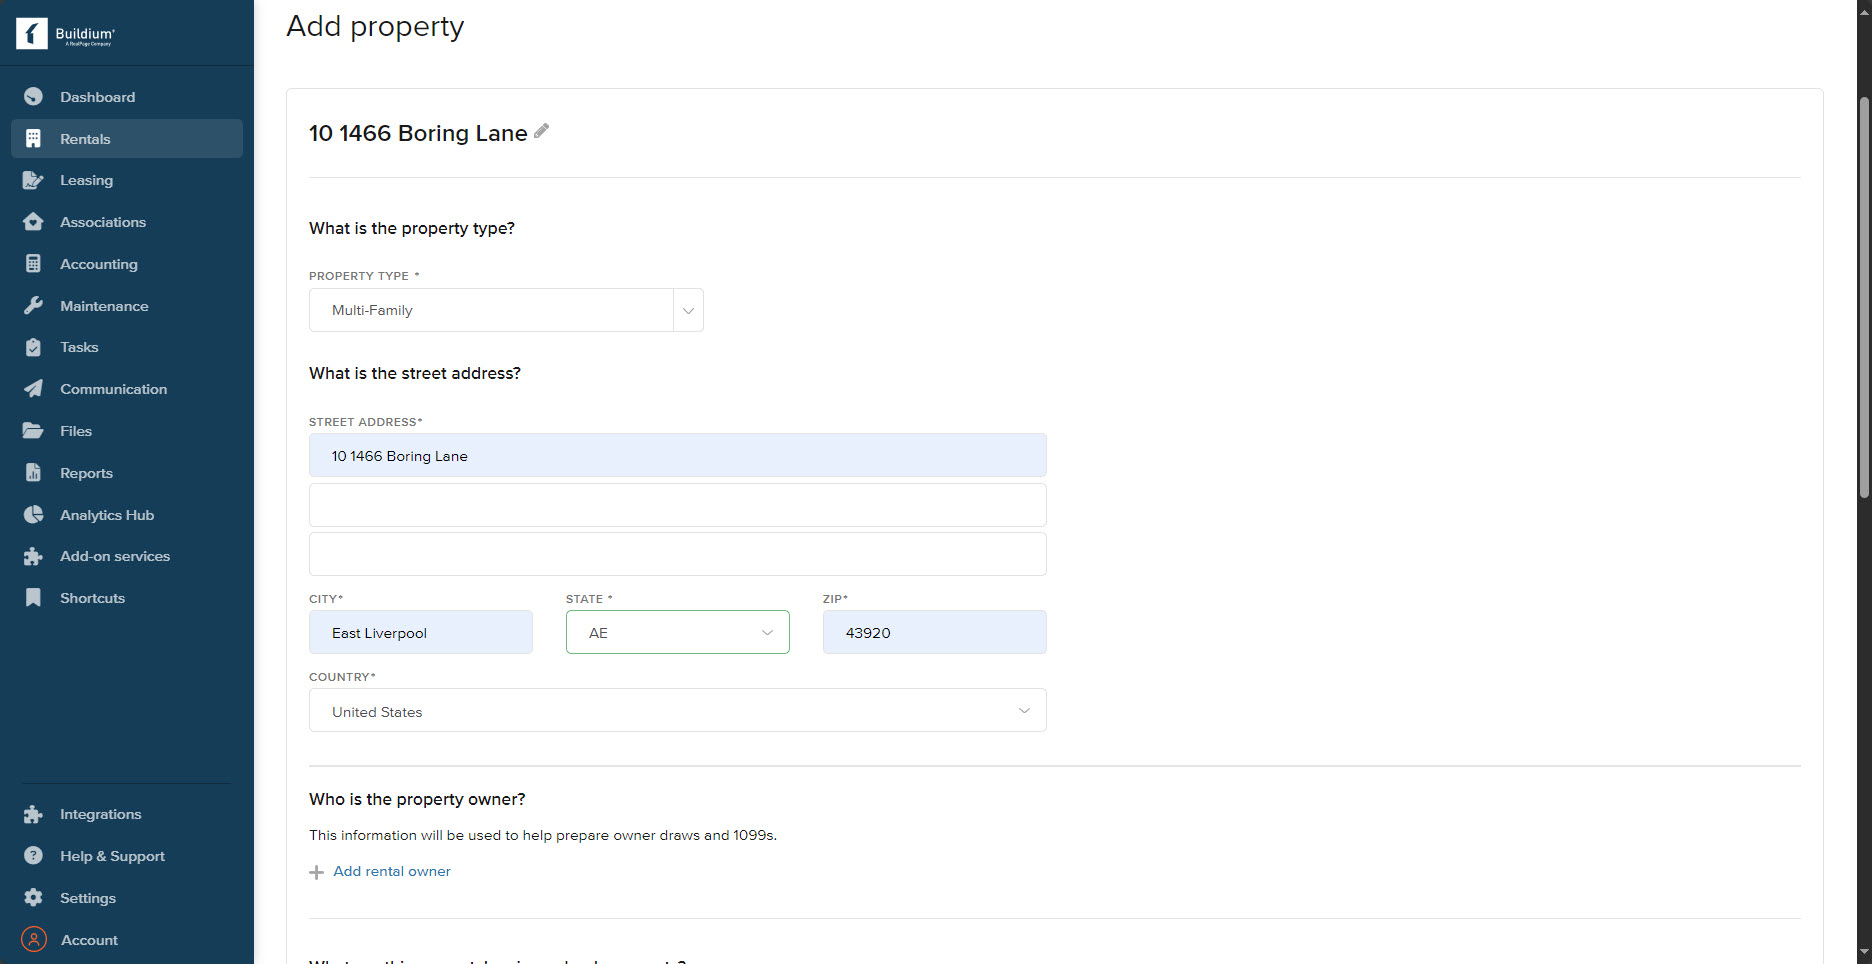Click the vertical page scrollbar

1863,300
